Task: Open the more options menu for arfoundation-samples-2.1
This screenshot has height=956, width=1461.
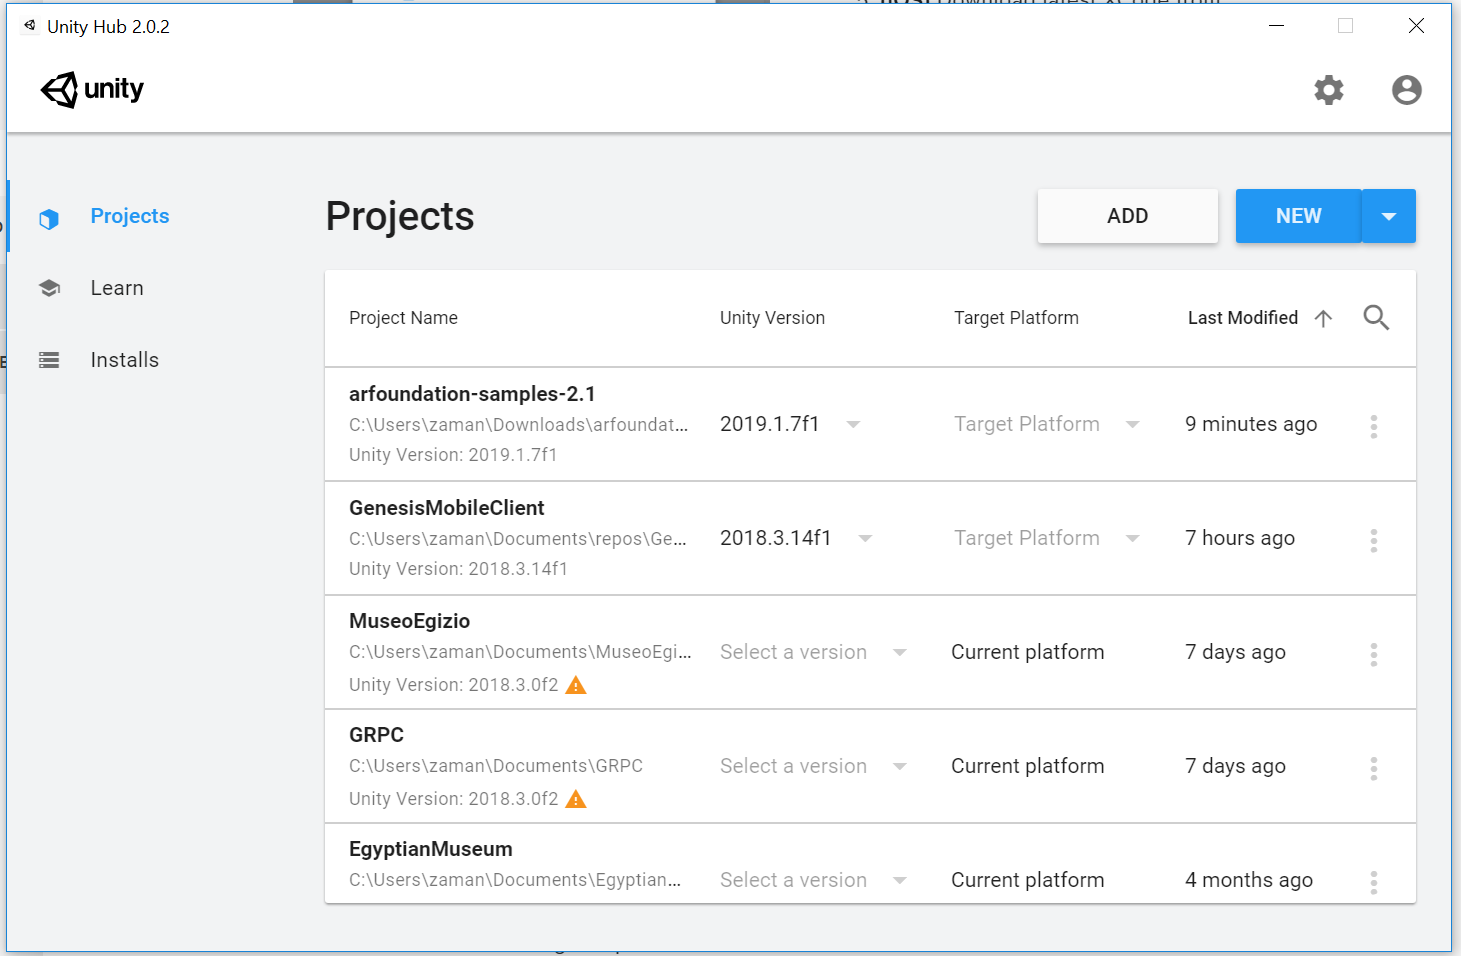Action: click(x=1373, y=426)
